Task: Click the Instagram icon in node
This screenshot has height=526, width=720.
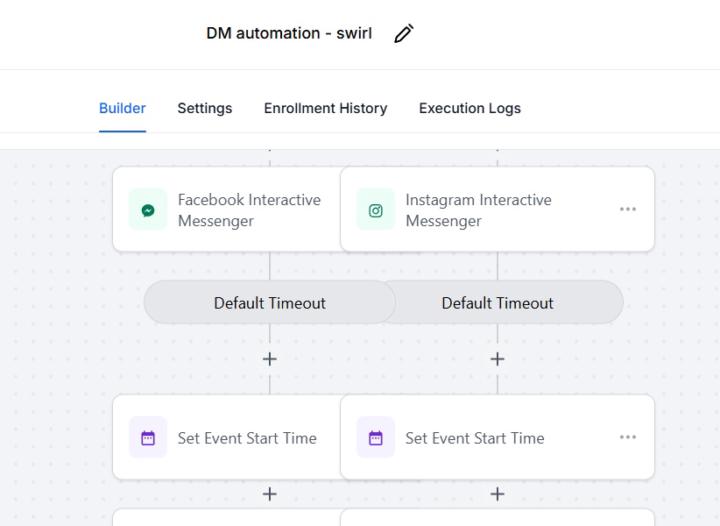Action: [x=376, y=210]
